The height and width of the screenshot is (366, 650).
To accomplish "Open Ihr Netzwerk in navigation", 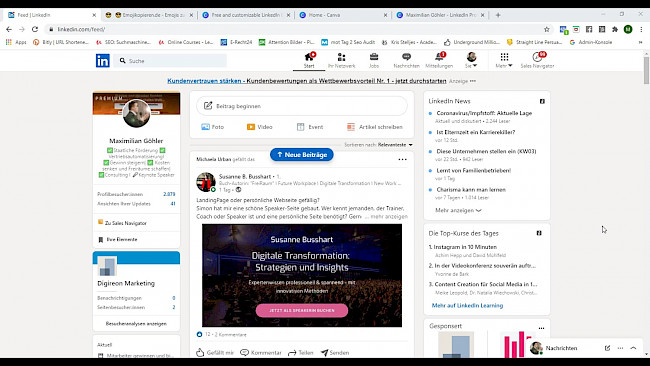I will pyautogui.click(x=342, y=61).
